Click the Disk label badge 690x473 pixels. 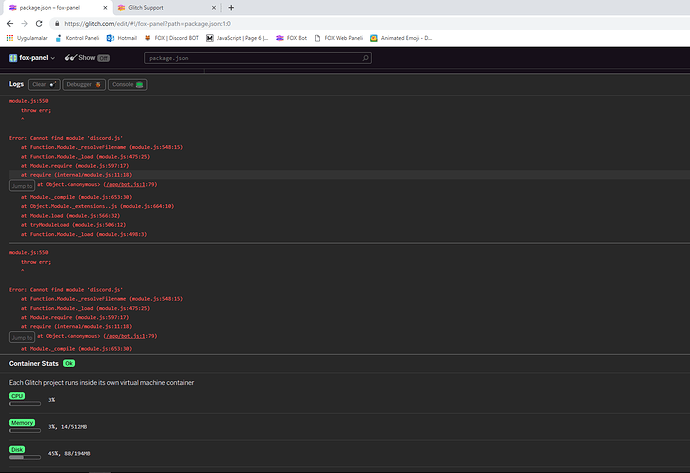click(x=17, y=450)
